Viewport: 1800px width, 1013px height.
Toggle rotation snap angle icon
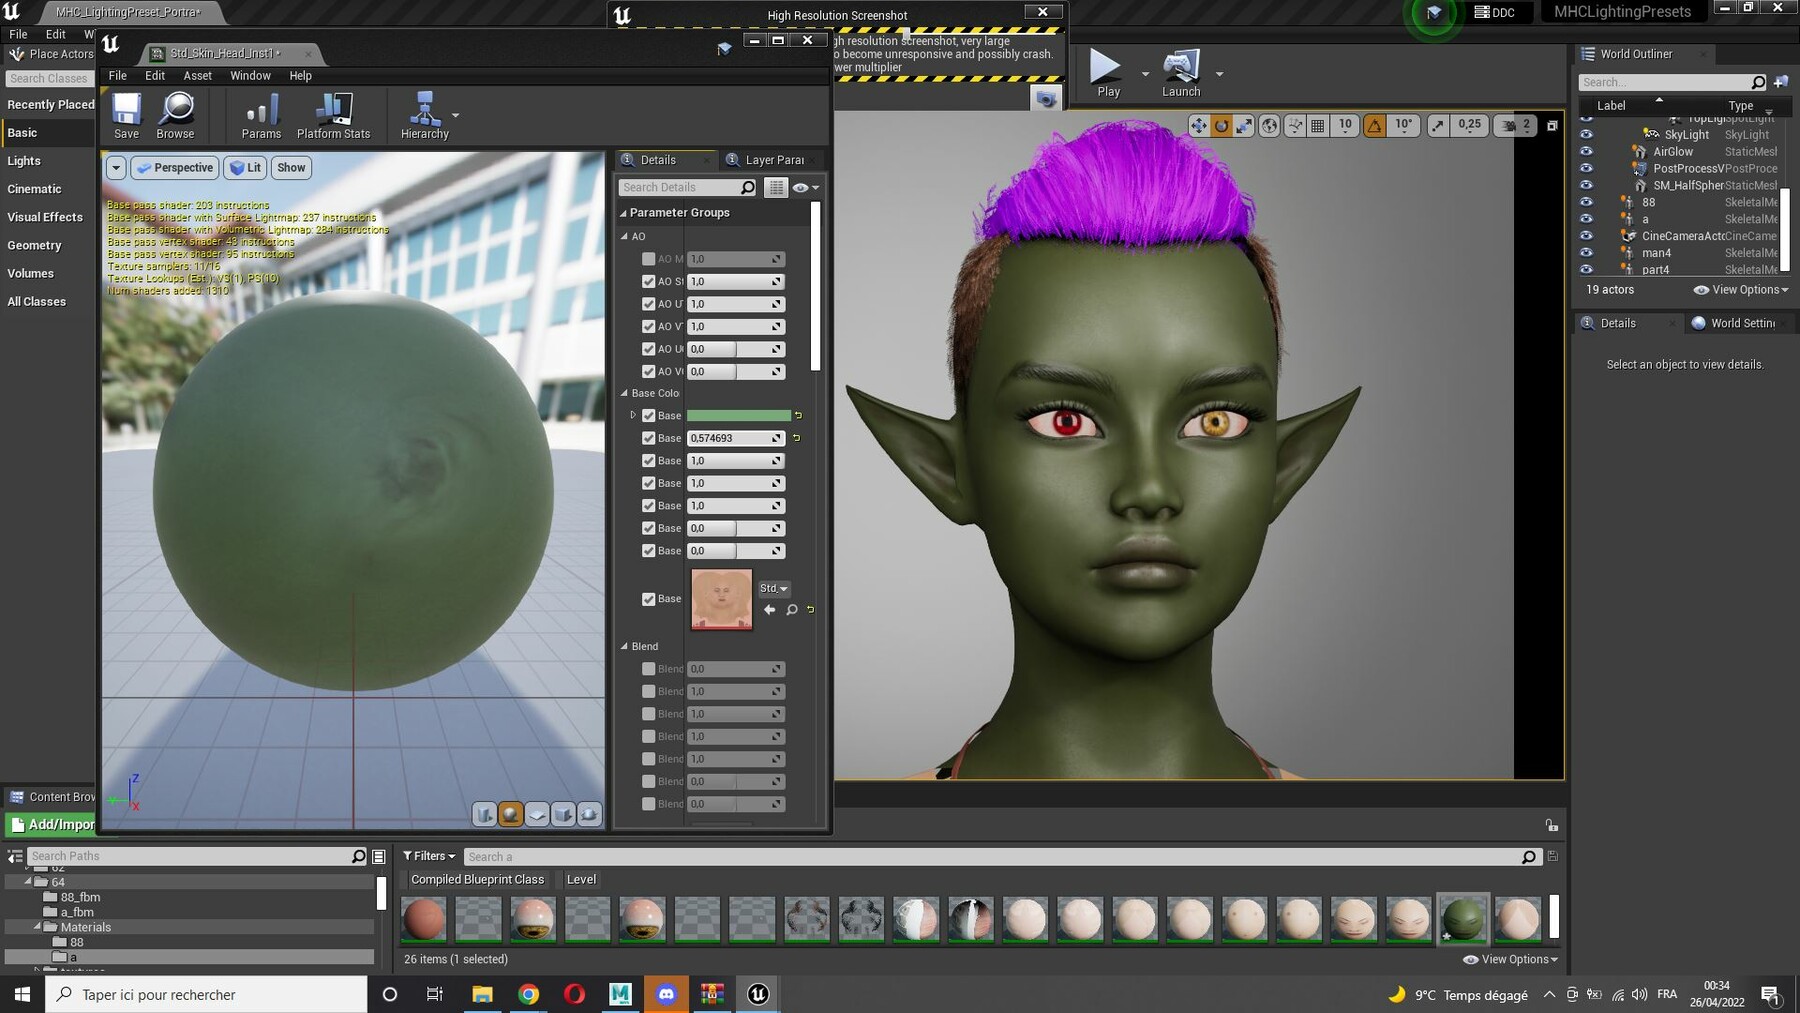[1375, 125]
